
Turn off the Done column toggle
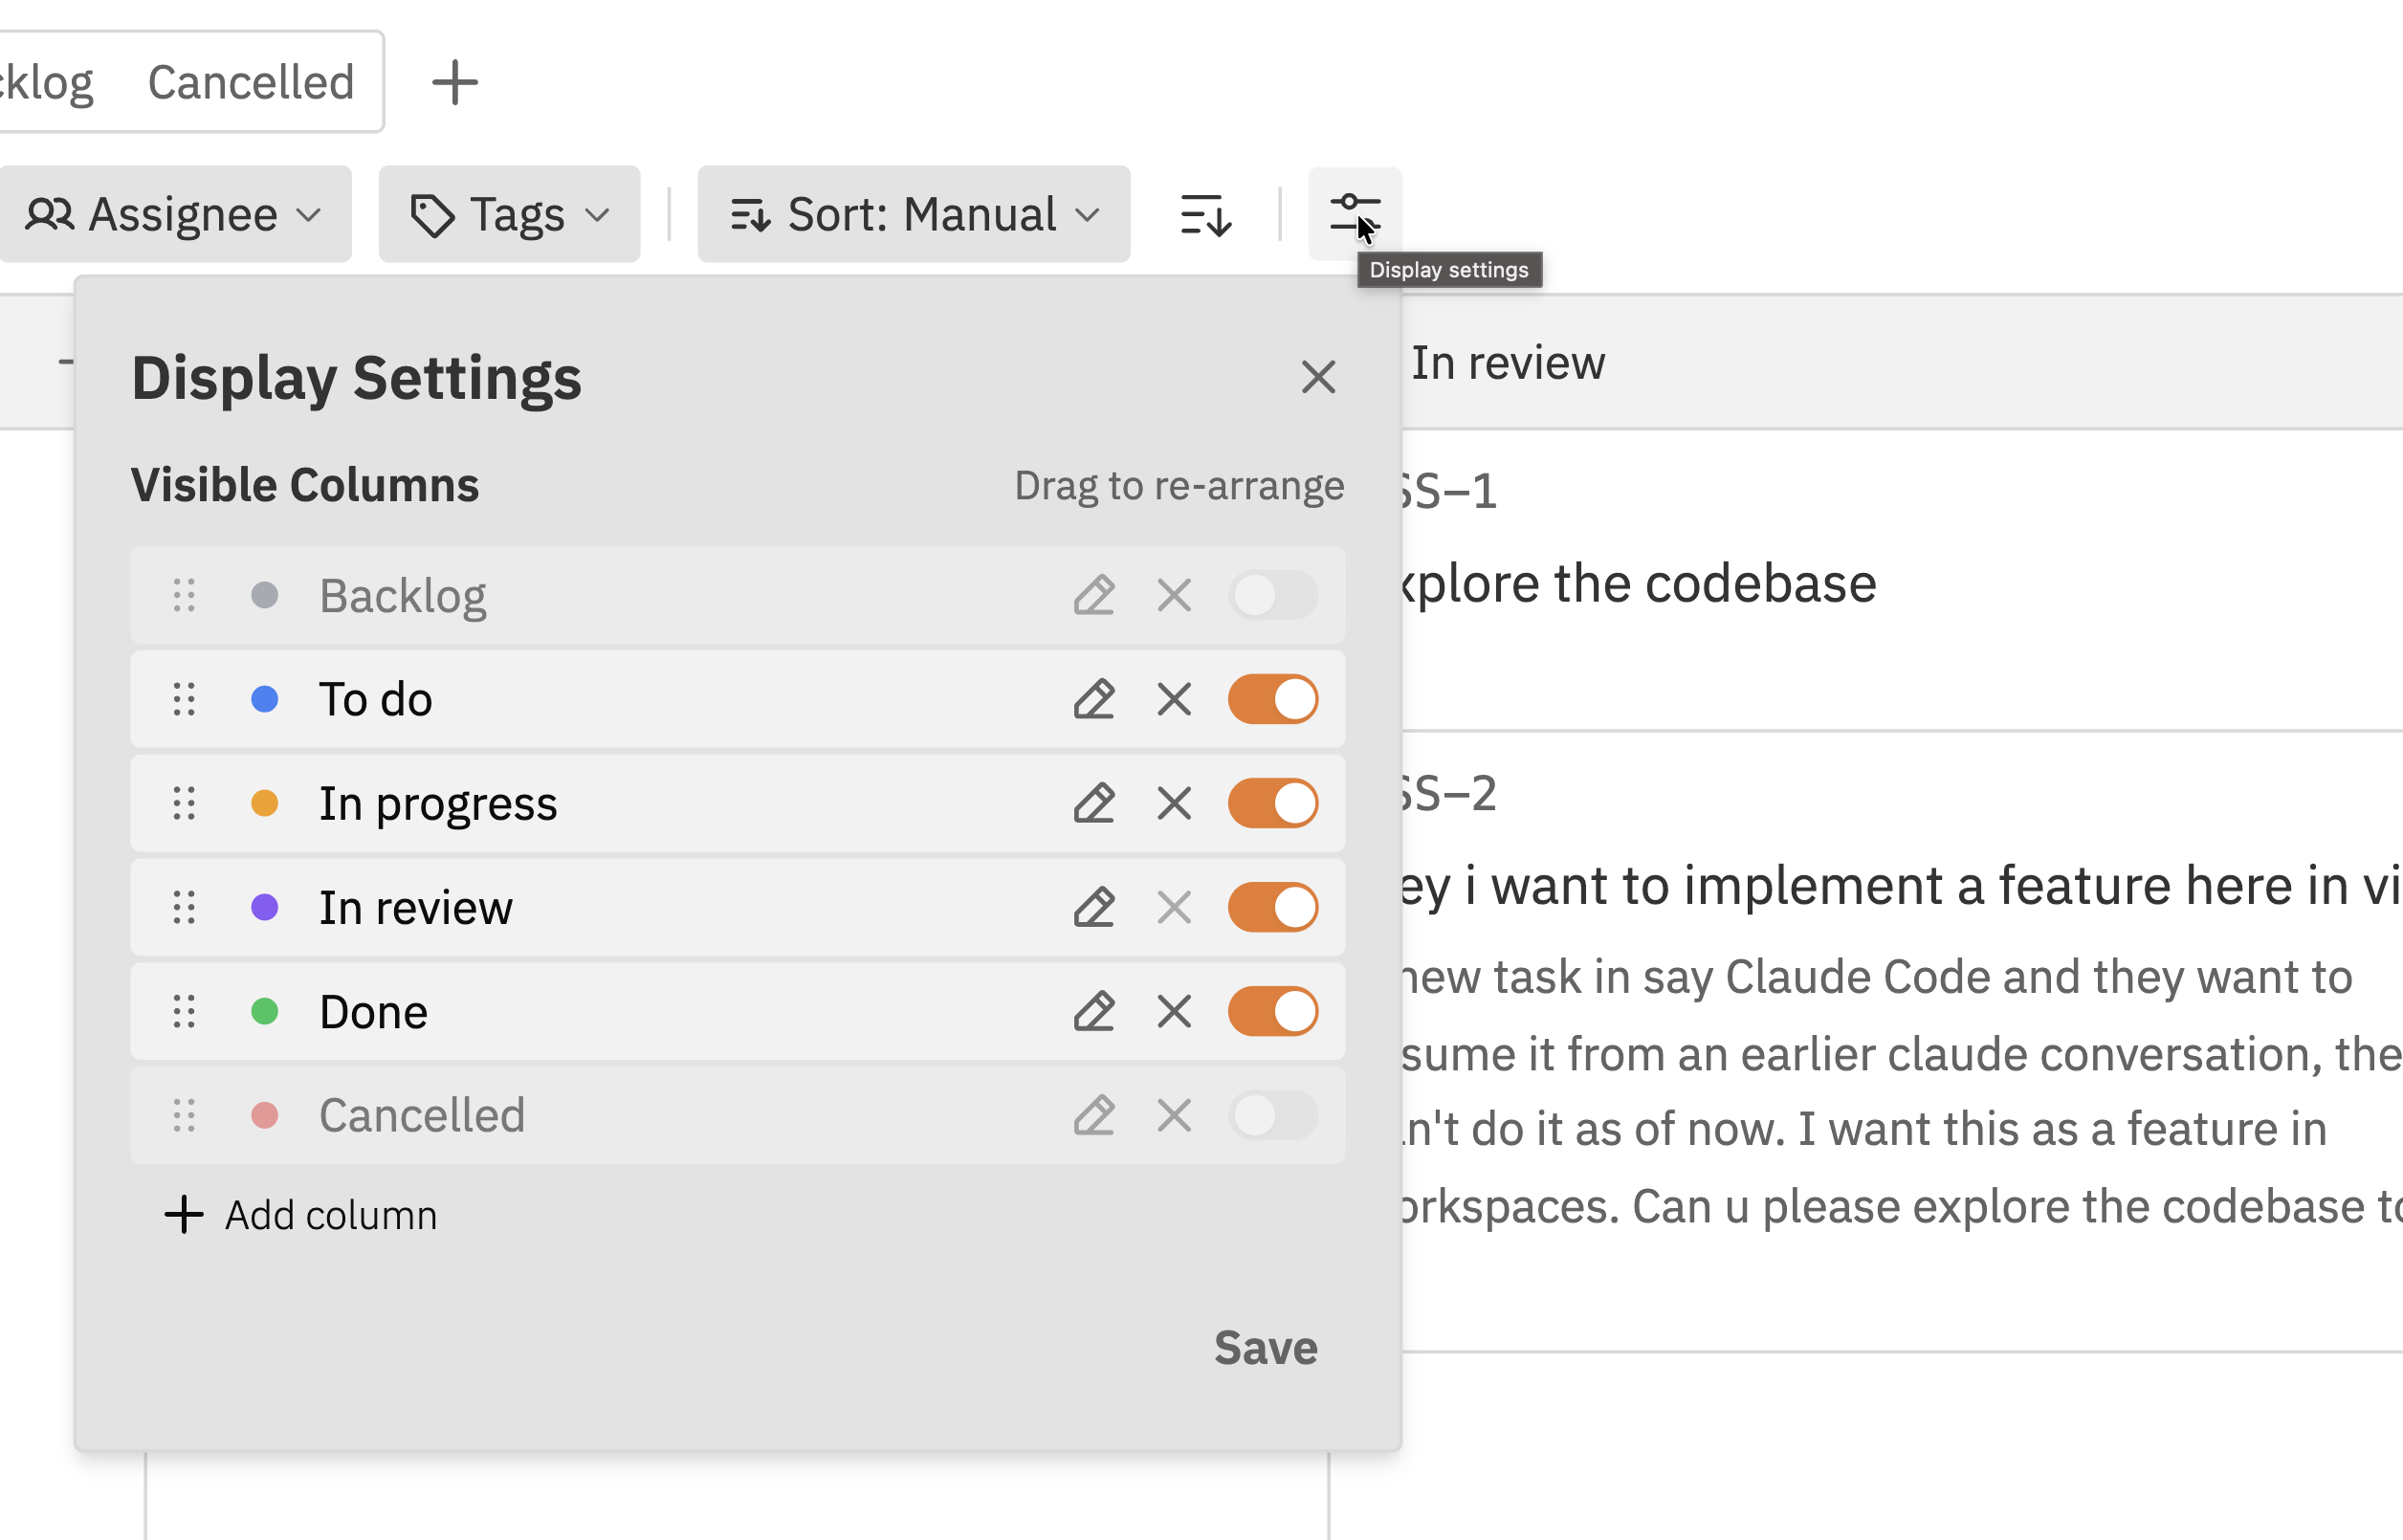pos(1273,1011)
